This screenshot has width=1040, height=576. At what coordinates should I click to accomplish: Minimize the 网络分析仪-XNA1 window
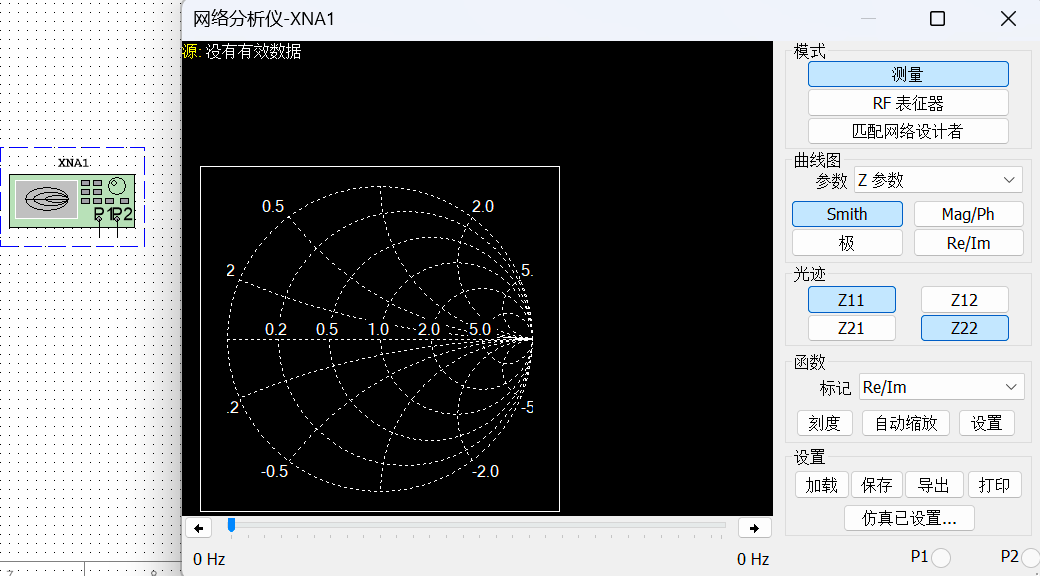[x=868, y=19]
